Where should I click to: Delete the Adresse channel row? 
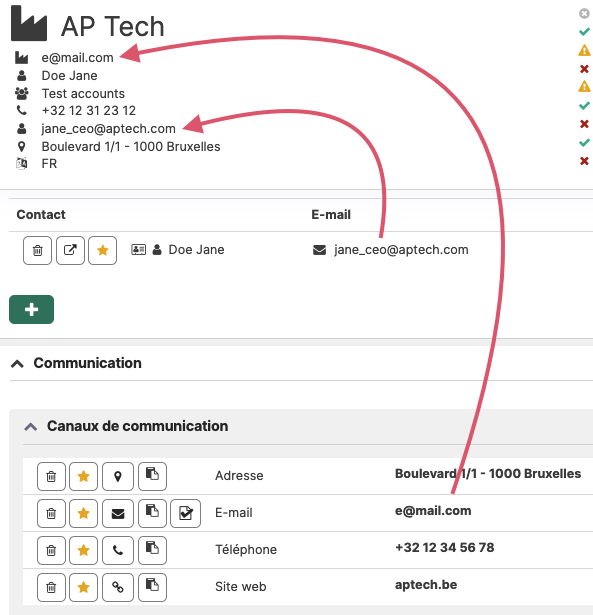pyautogui.click(x=51, y=477)
